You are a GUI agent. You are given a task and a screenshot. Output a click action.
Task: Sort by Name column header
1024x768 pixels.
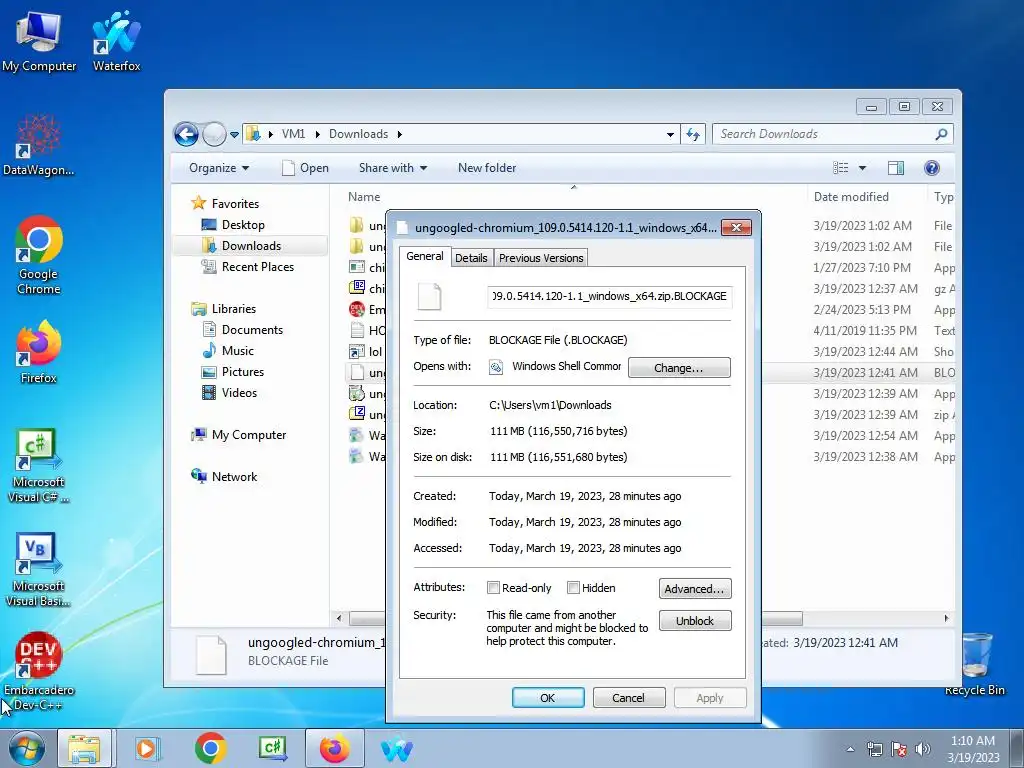pos(364,197)
